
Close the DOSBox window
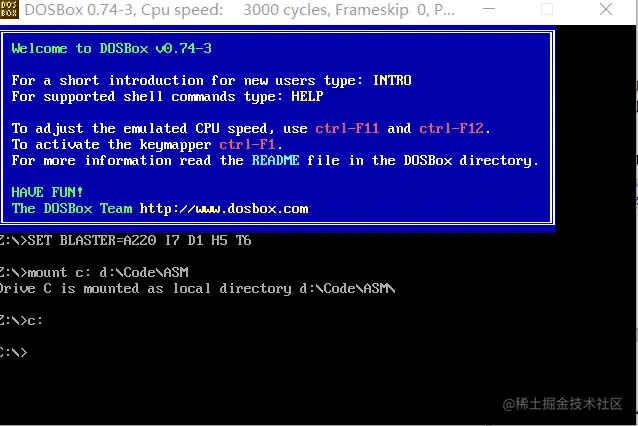click(x=606, y=9)
